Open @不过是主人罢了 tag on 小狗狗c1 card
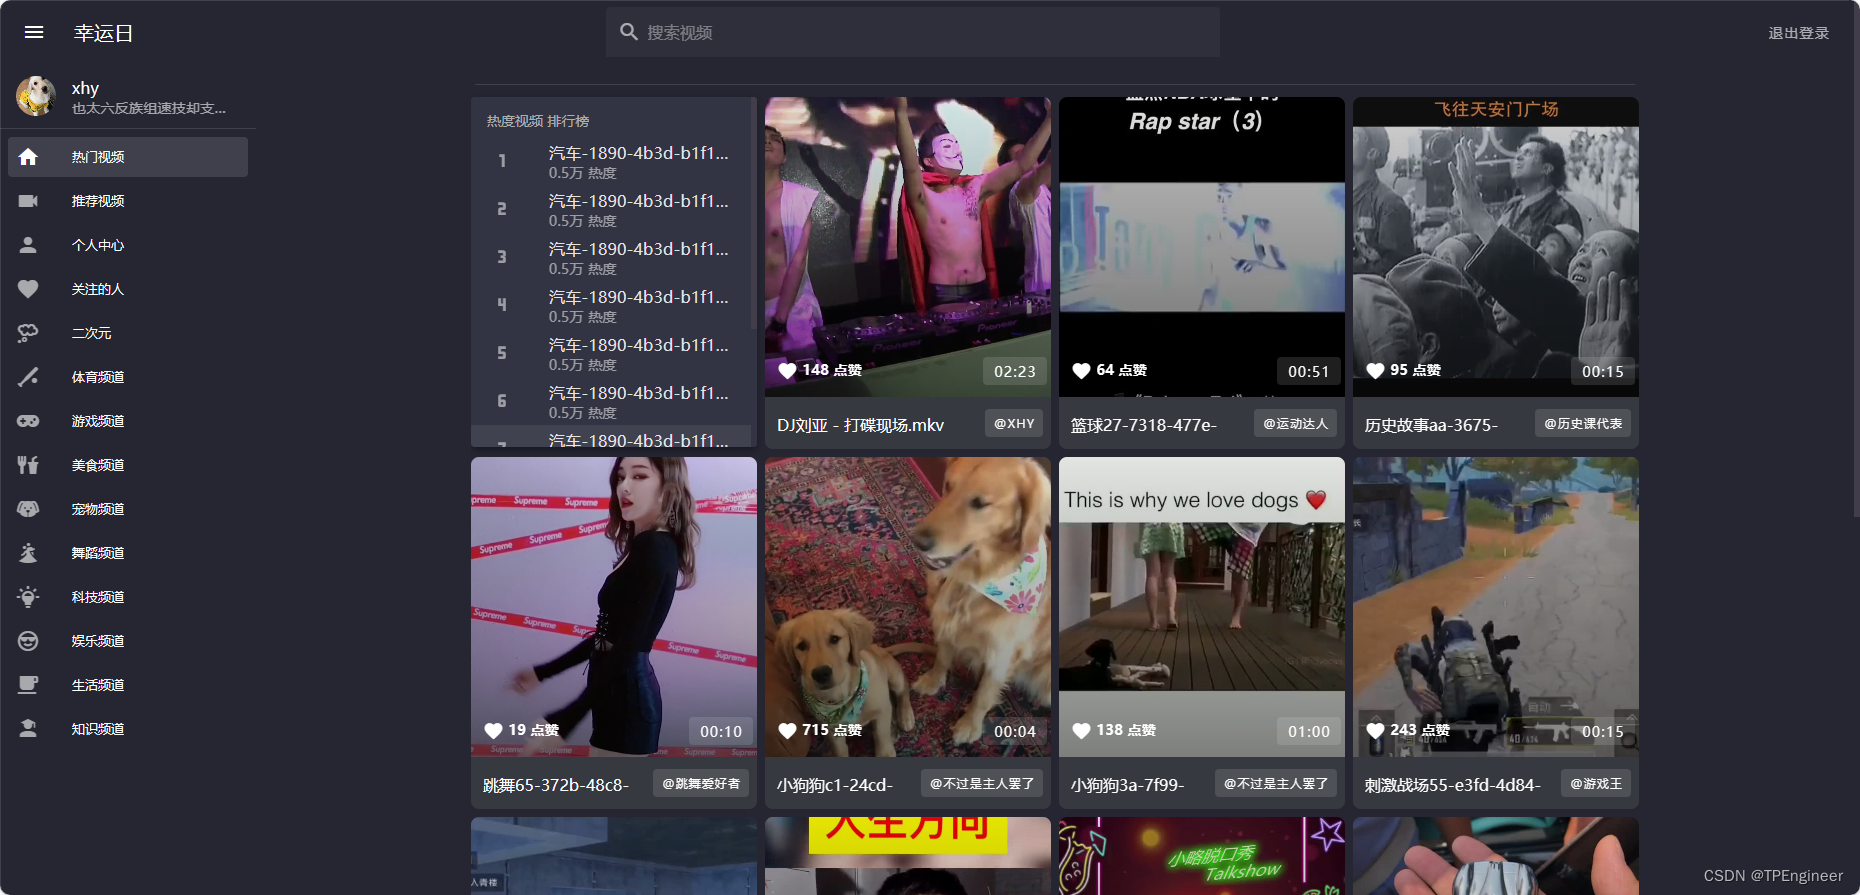This screenshot has height=895, width=1860. coord(982,783)
